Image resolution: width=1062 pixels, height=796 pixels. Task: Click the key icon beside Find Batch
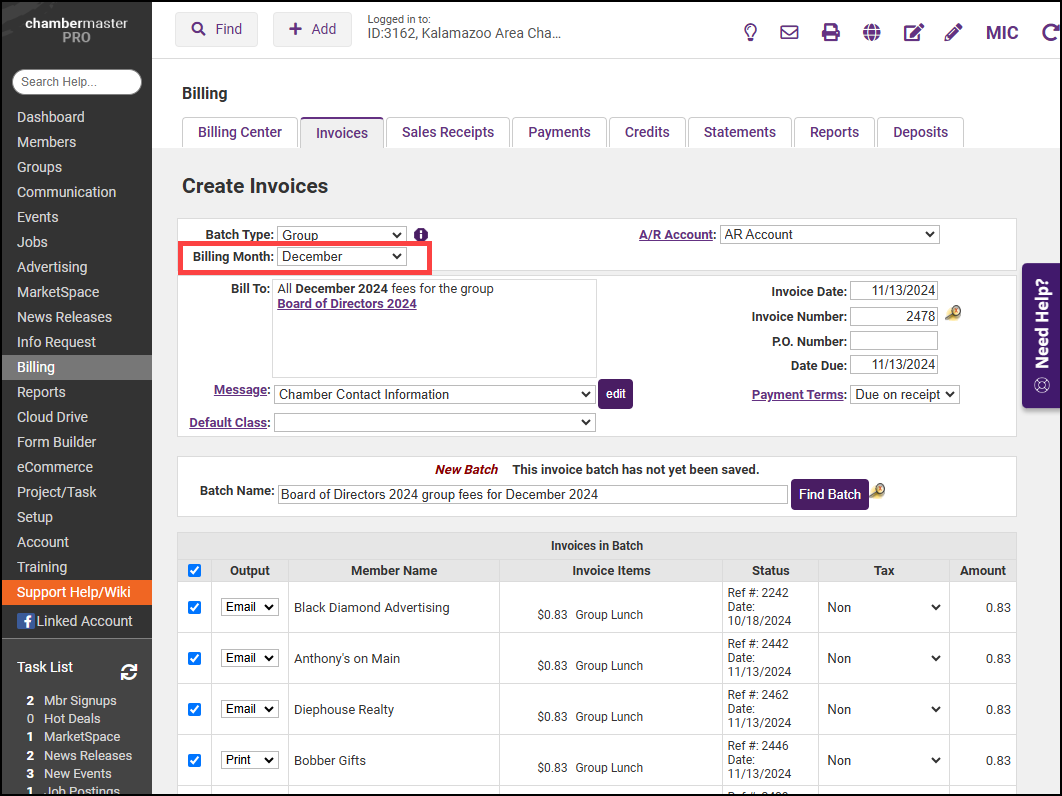pos(877,491)
